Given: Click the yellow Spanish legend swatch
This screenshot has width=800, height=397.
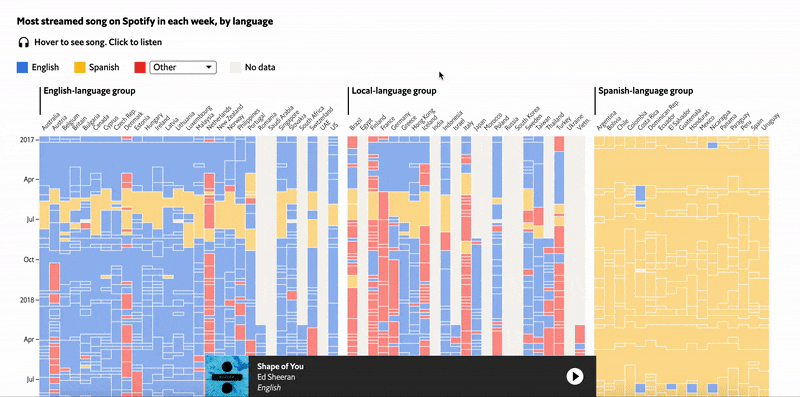Looking at the screenshot, I should click(80, 67).
